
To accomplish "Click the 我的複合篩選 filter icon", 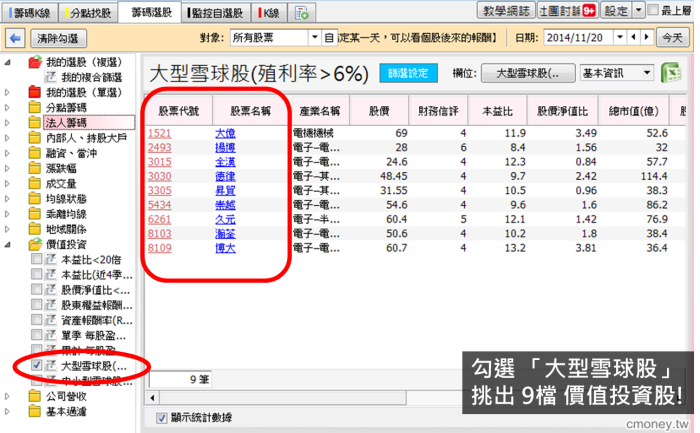I will click(50, 77).
